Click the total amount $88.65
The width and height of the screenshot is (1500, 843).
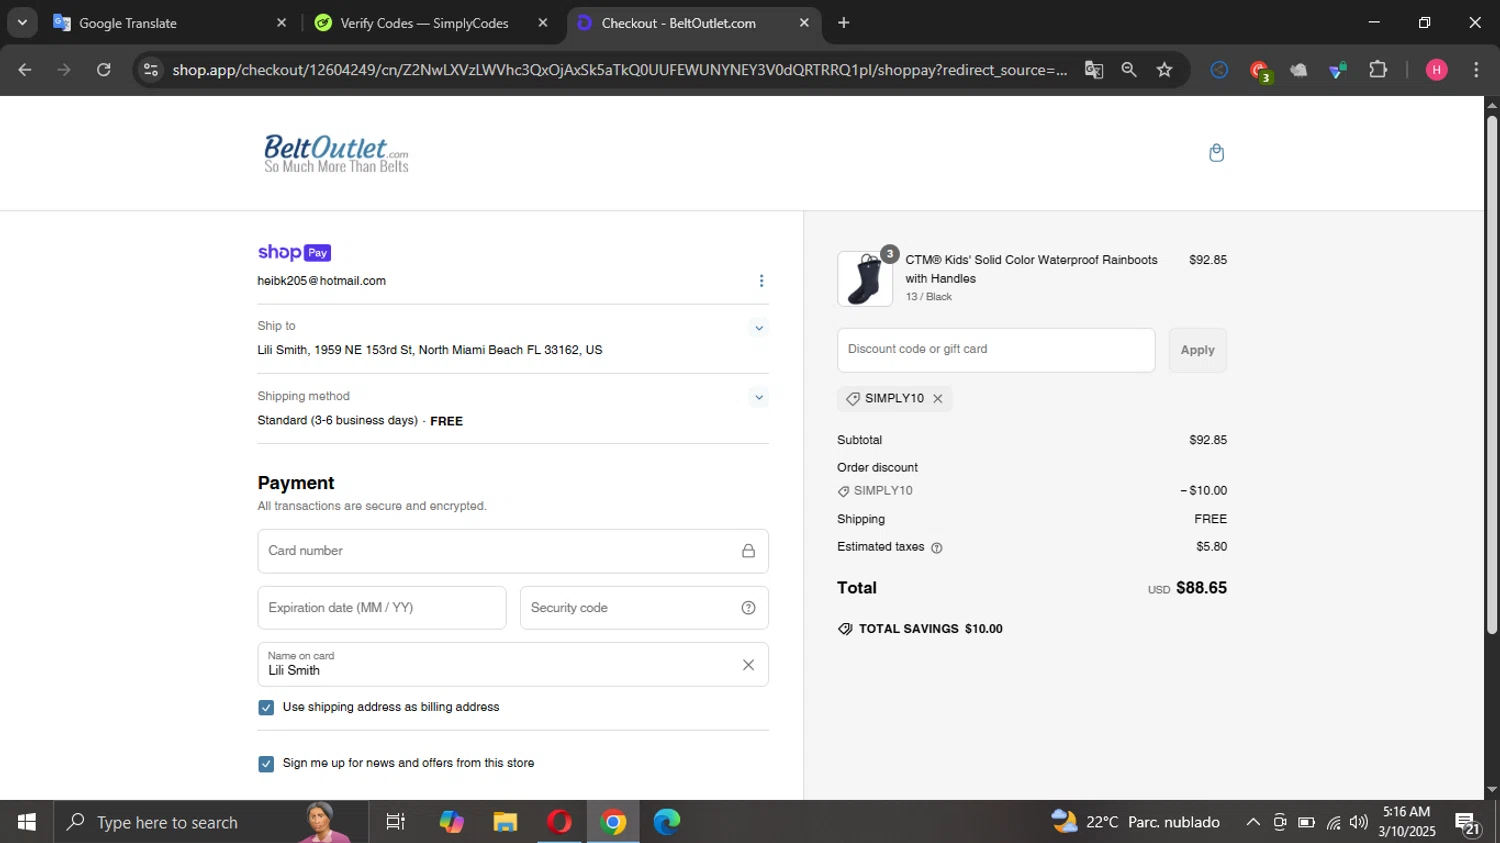click(x=1201, y=588)
